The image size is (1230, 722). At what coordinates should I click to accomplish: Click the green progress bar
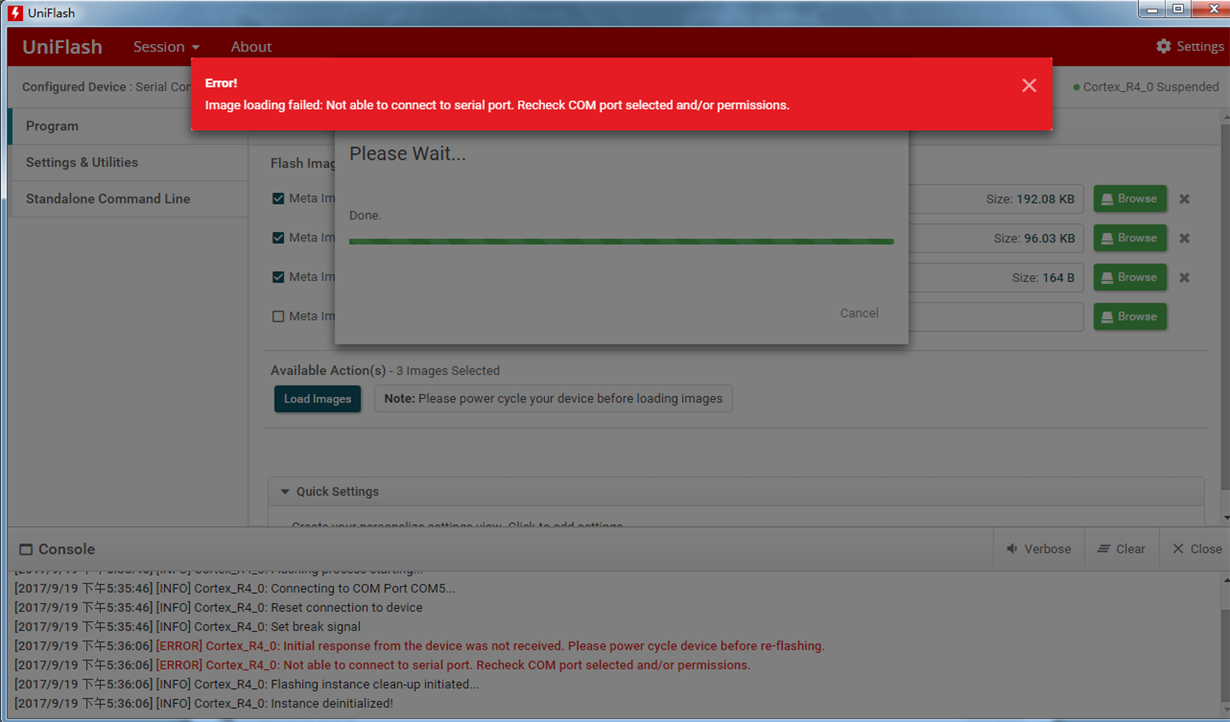pos(621,241)
